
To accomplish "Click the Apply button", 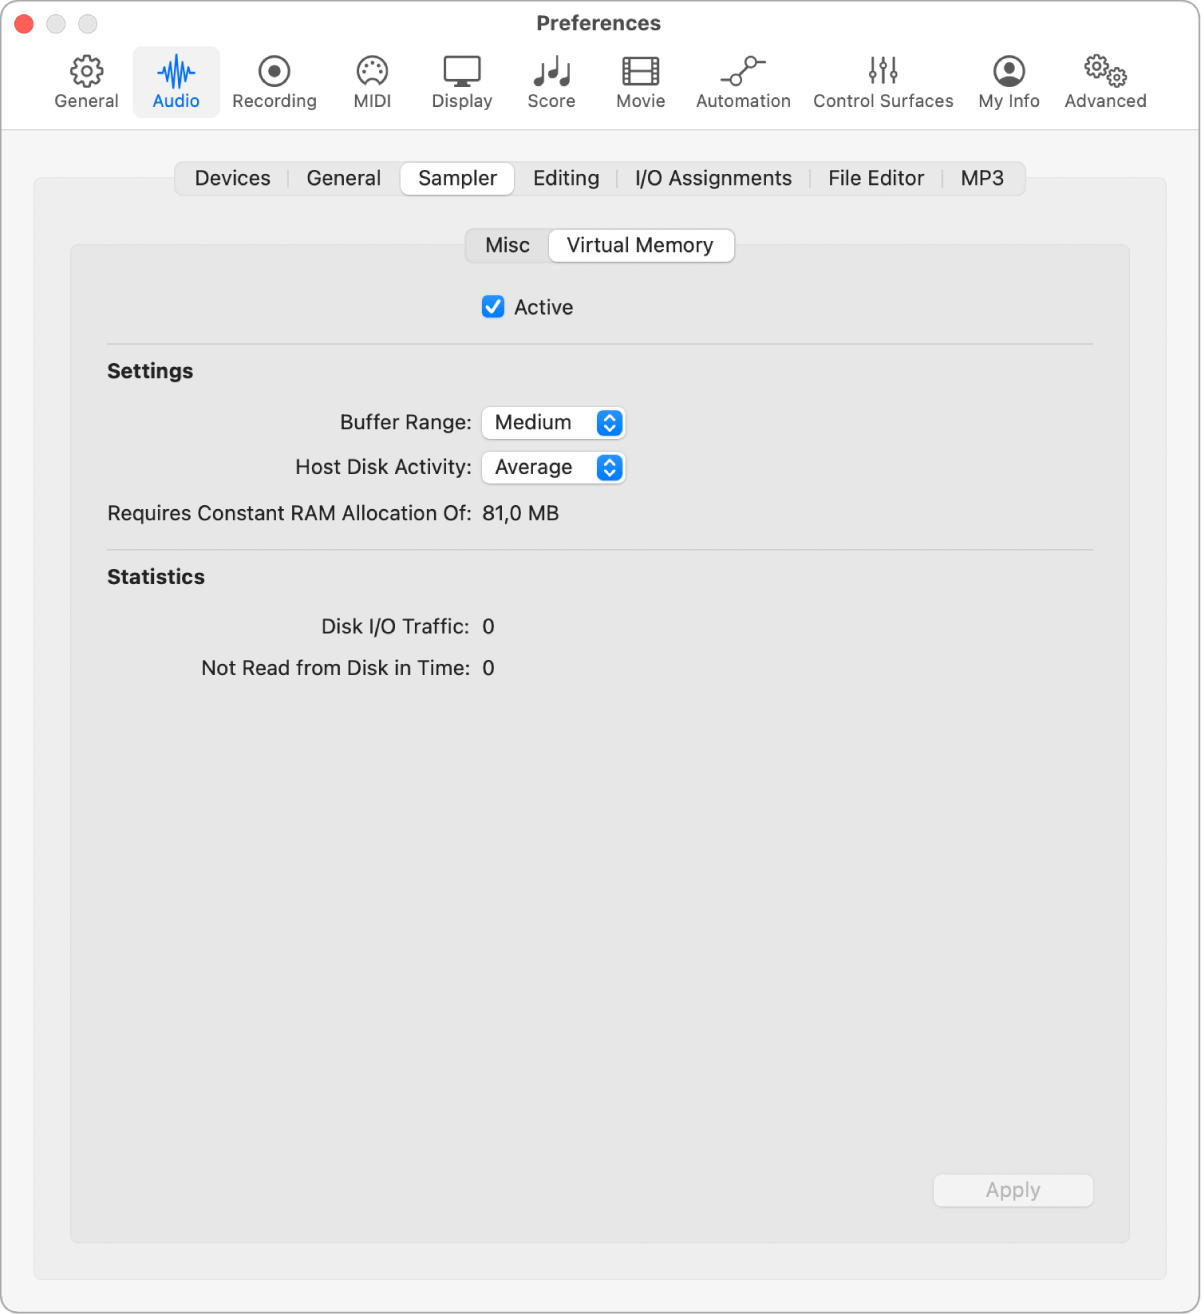I will [1012, 1190].
